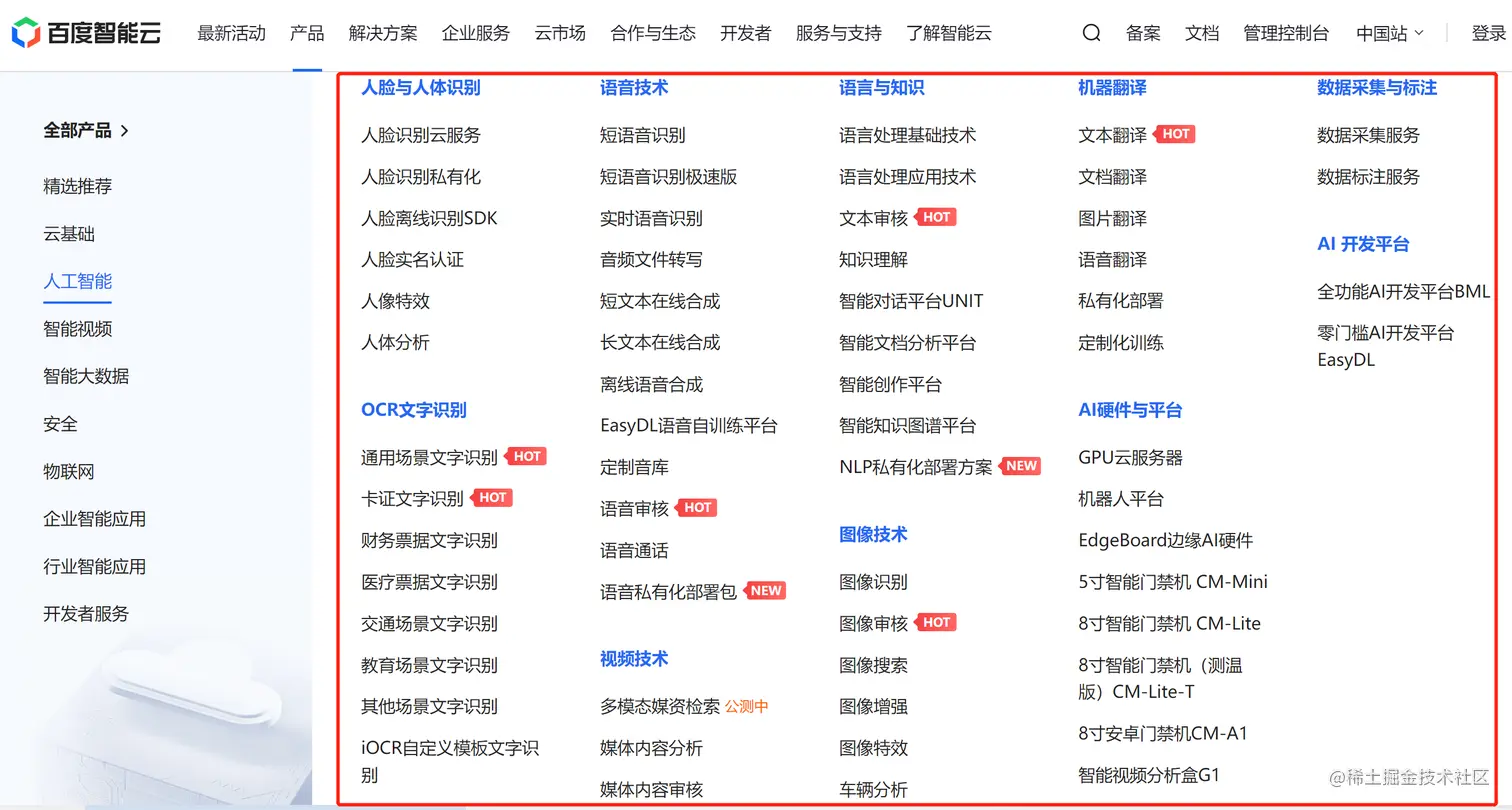
Task: Open 零门槛AI开发平台 EasyDL
Action: pyautogui.click(x=1385, y=346)
